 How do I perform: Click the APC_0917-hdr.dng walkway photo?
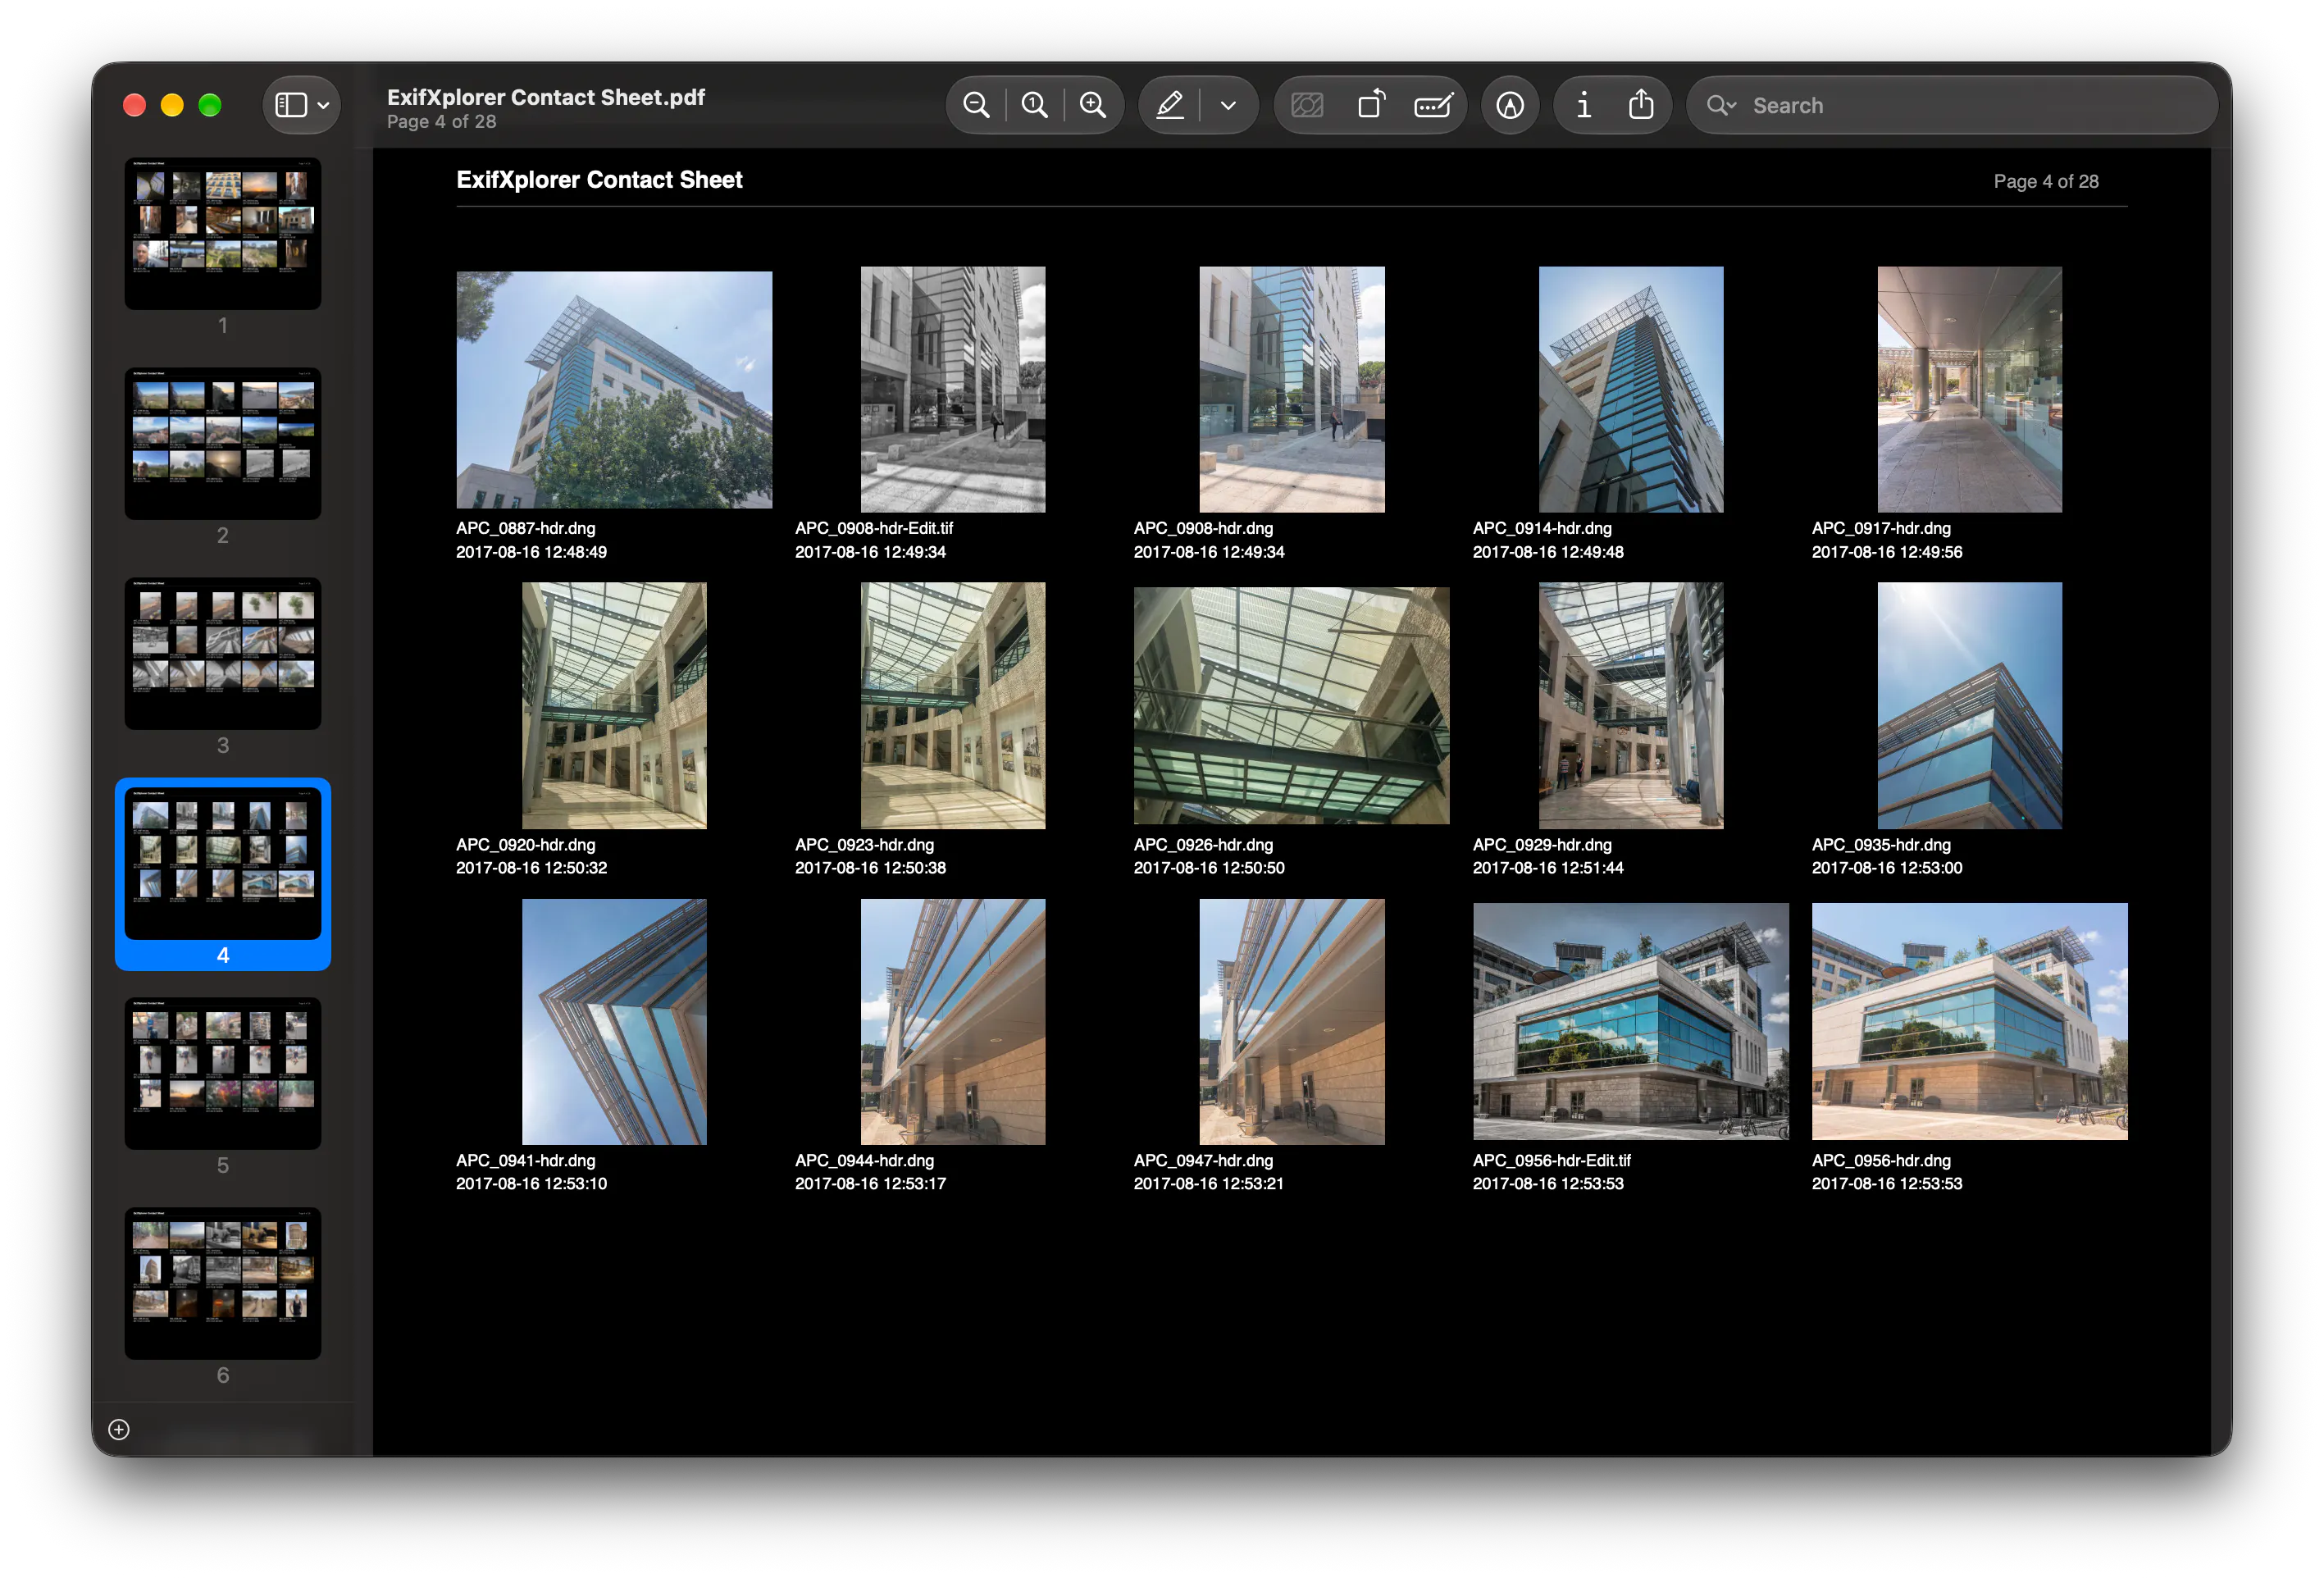(x=1969, y=389)
